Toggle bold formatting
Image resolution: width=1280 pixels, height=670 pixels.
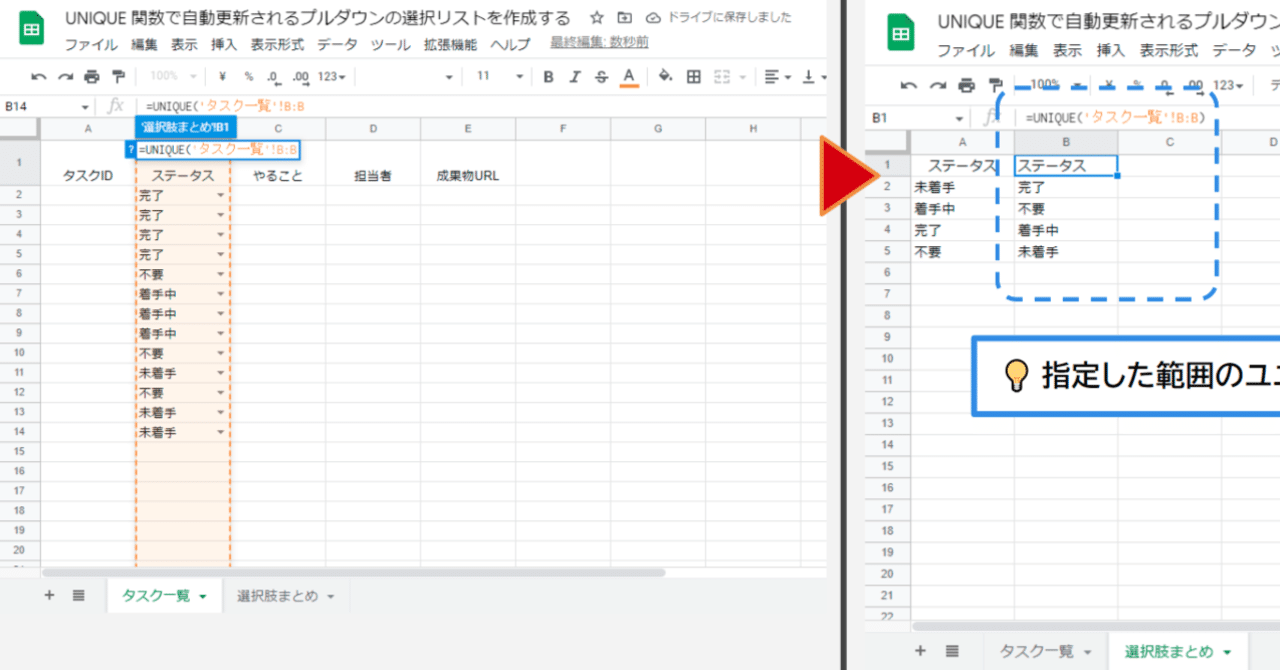pyautogui.click(x=548, y=76)
